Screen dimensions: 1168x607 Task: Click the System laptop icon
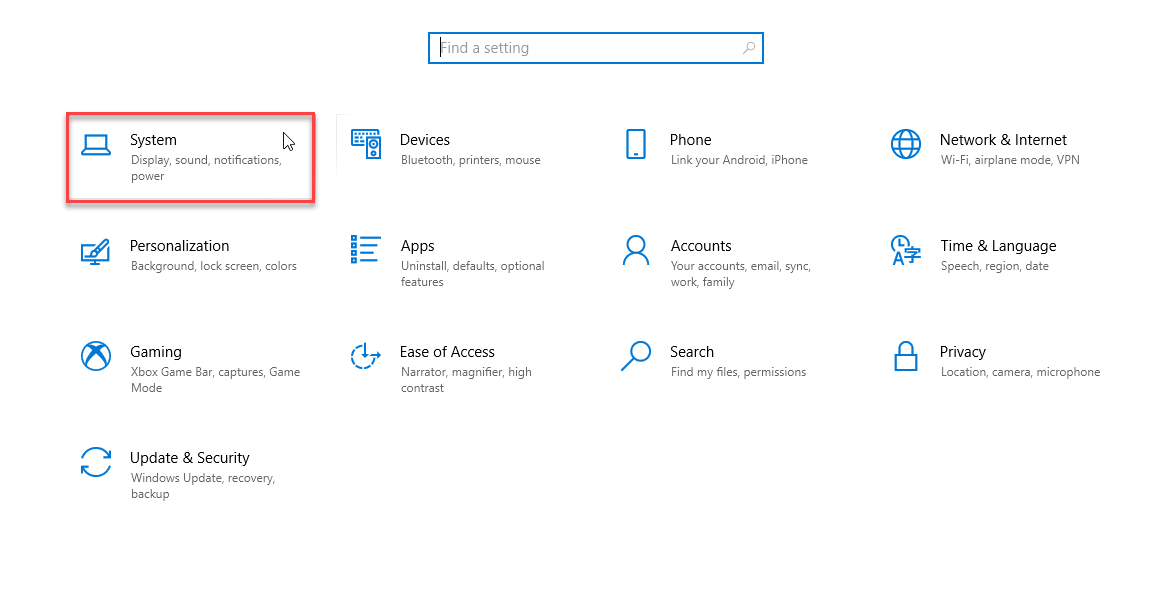96,145
